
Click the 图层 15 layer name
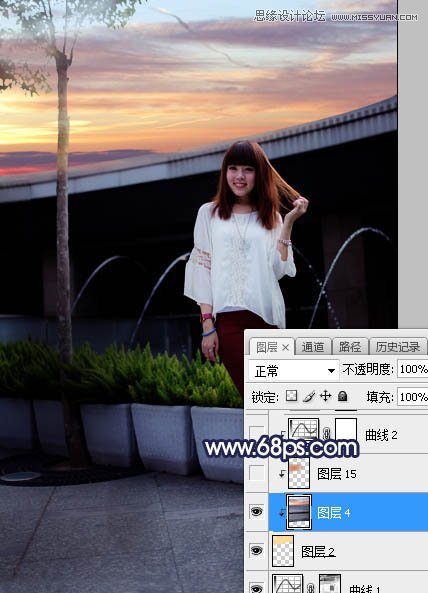coord(337,473)
